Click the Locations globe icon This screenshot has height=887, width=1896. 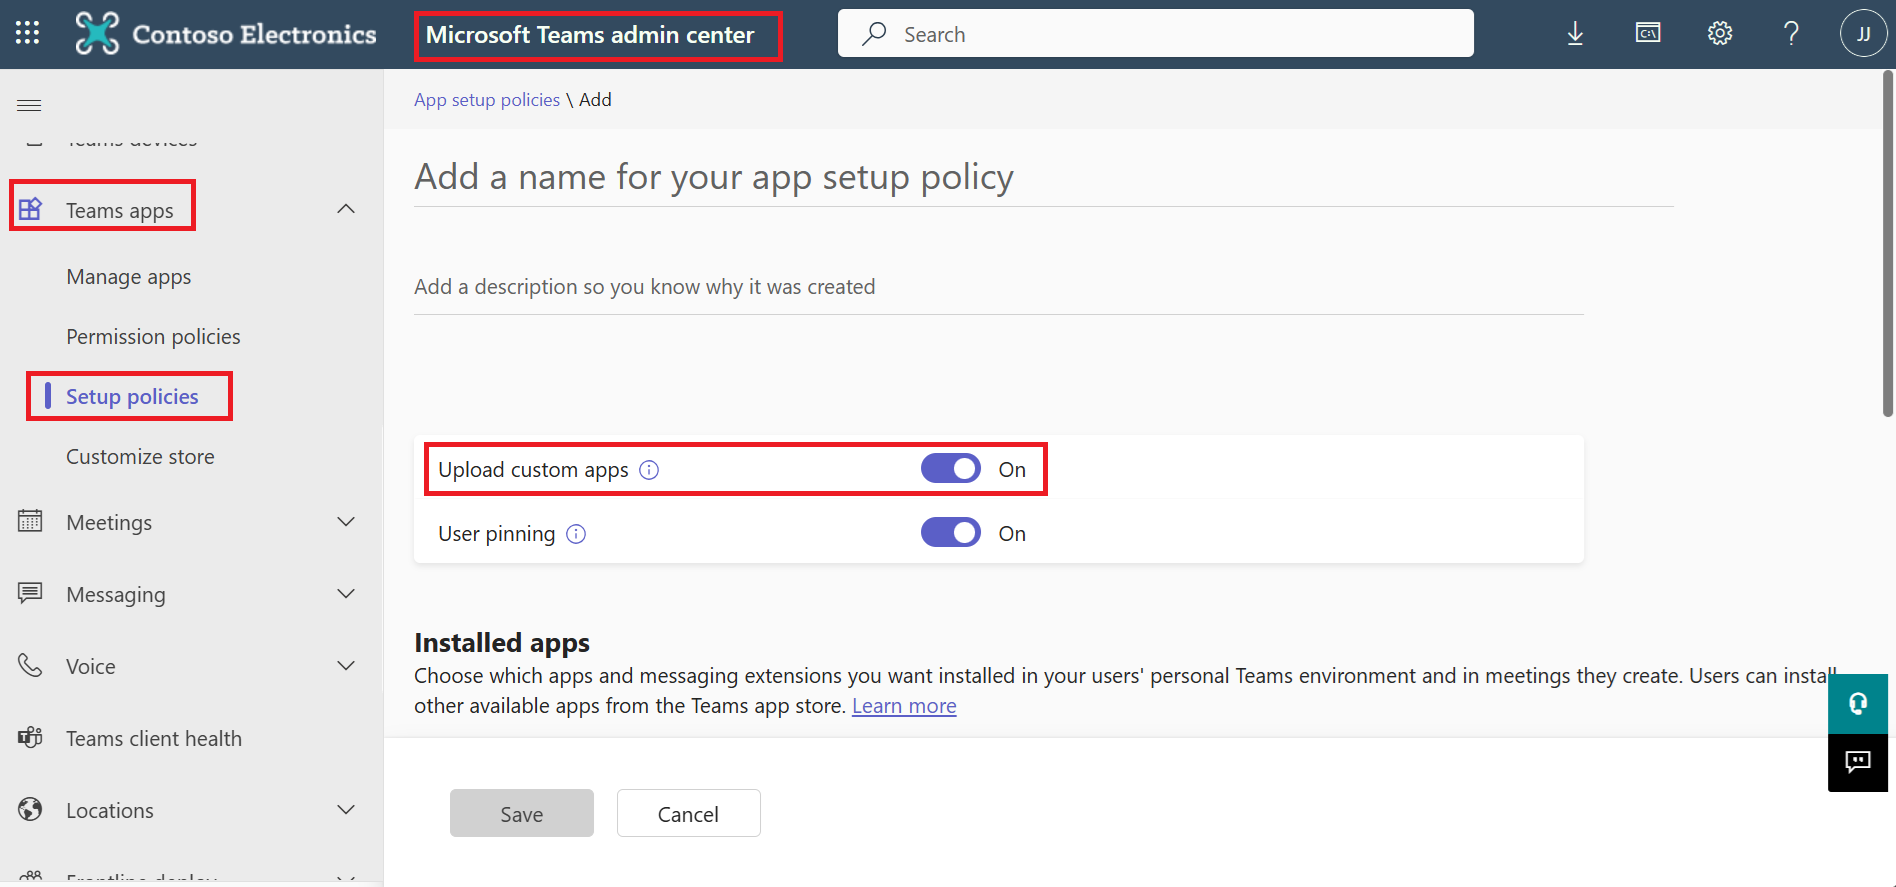pyautogui.click(x=30, y=809)
